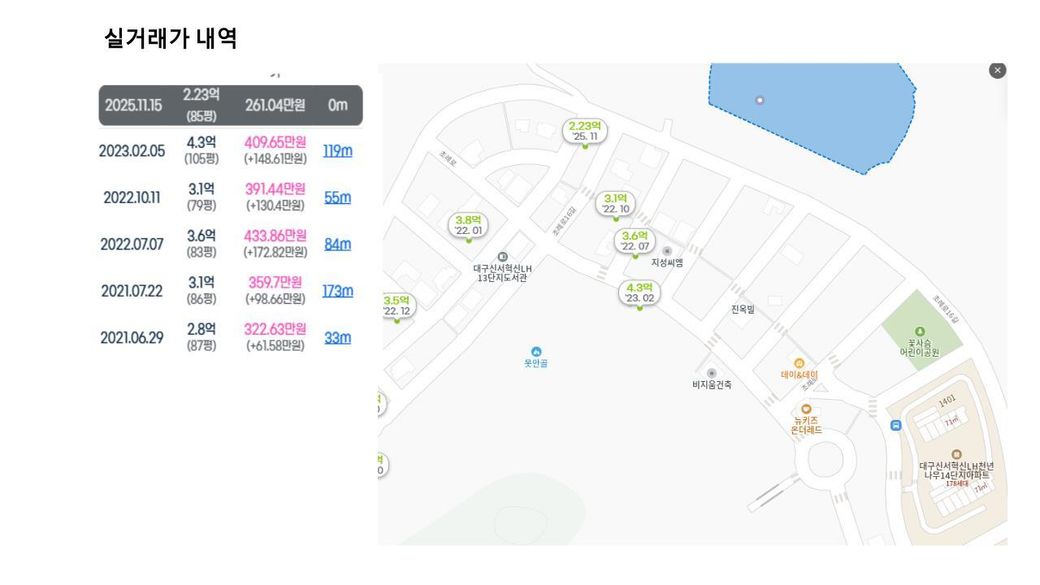The width and height of the screenshot is (1040, 585).
Task: Click the 대구신서혁신LH 13단지도서관 library icon
Action: [x=502, y=256]
